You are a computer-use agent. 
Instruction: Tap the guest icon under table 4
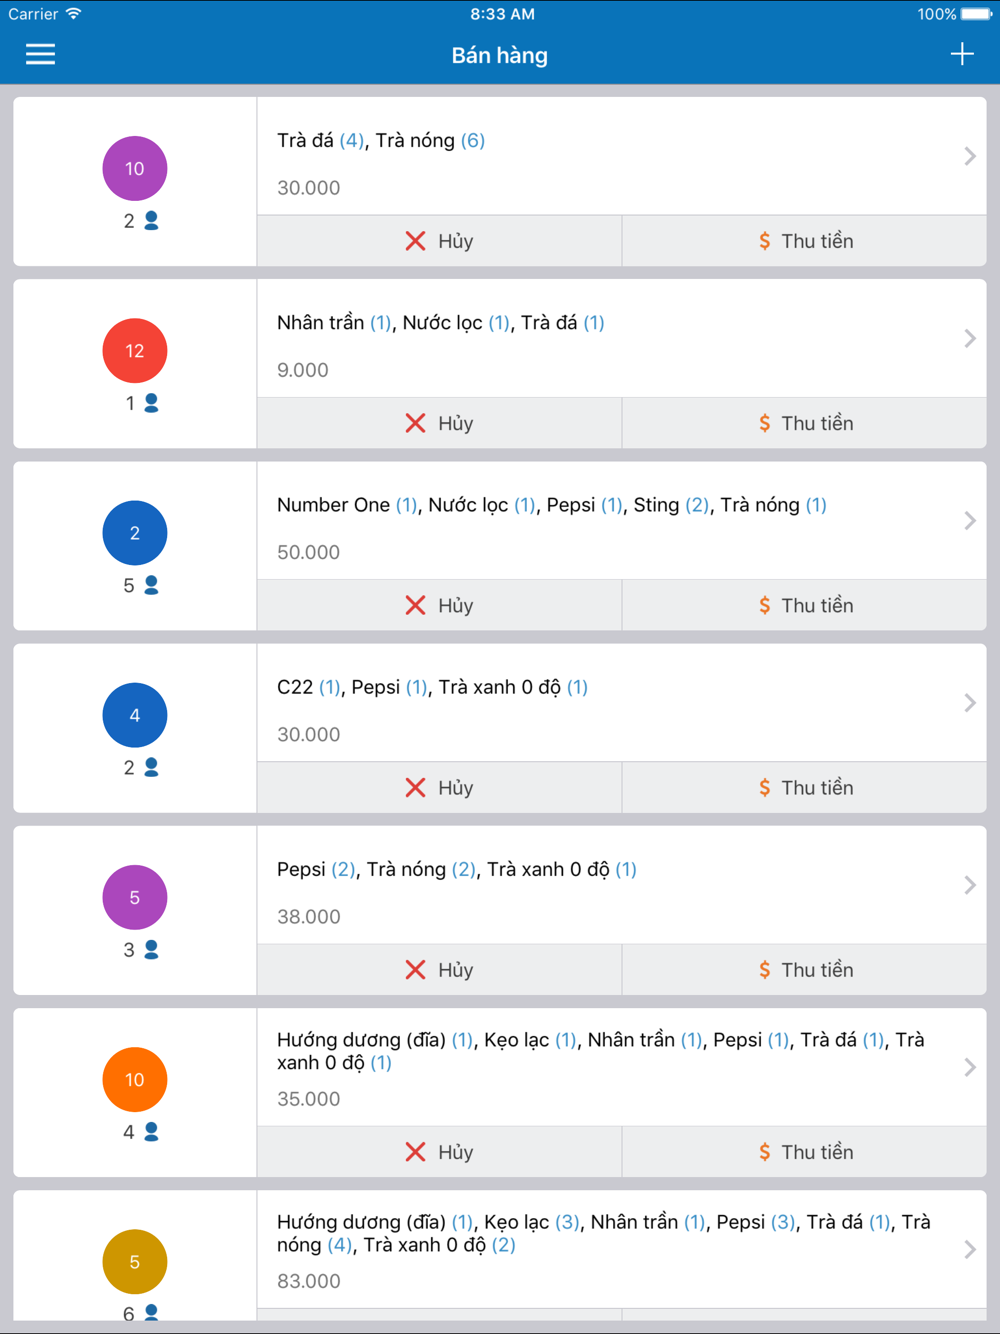[152, 767]
